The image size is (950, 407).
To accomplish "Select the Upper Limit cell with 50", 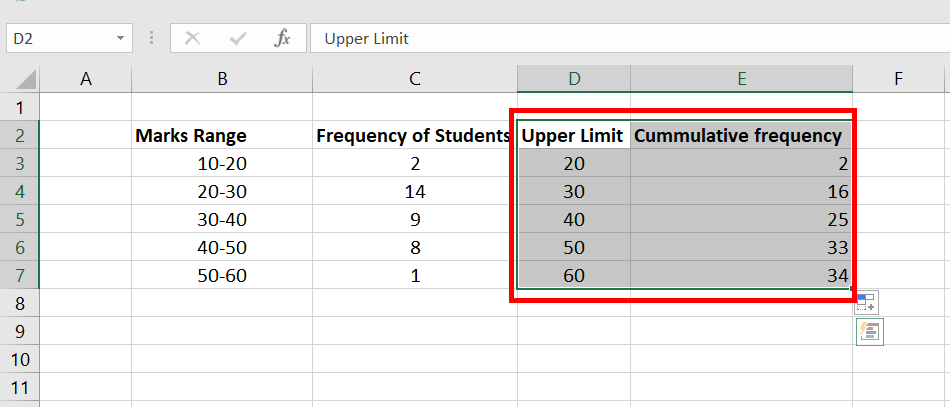I will tap(574, 247).
